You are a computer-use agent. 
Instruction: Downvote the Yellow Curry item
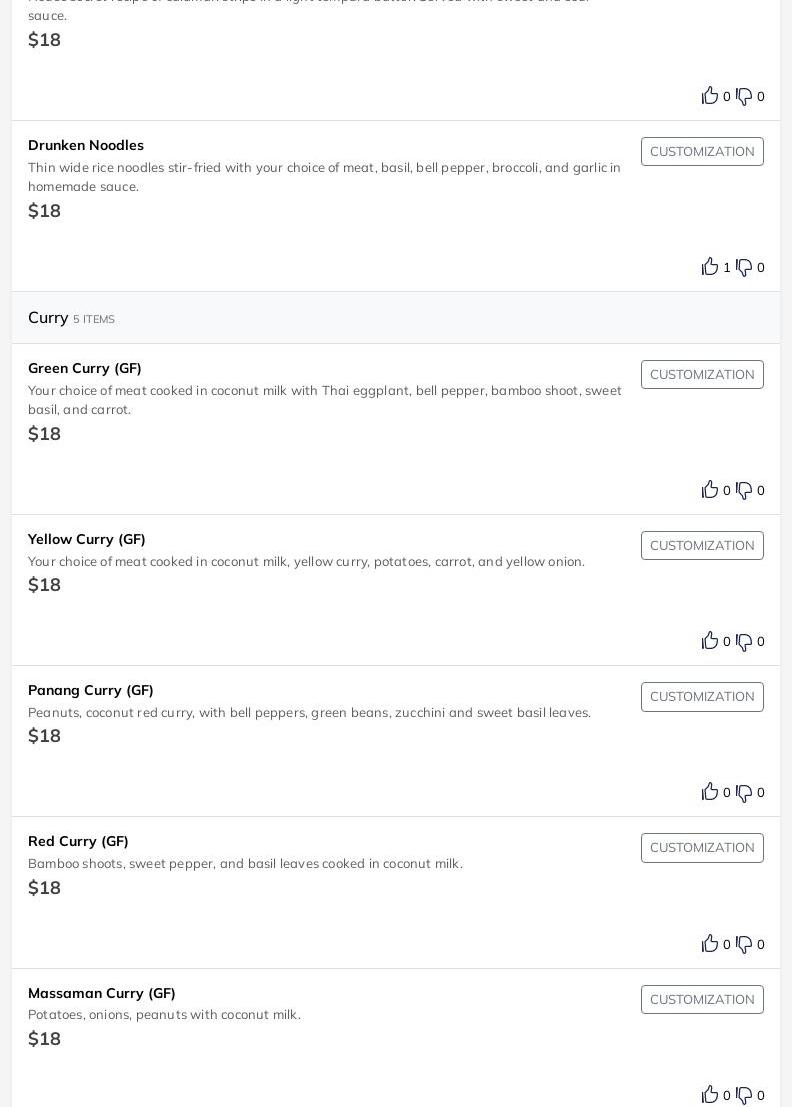click(x=744, y=641)
